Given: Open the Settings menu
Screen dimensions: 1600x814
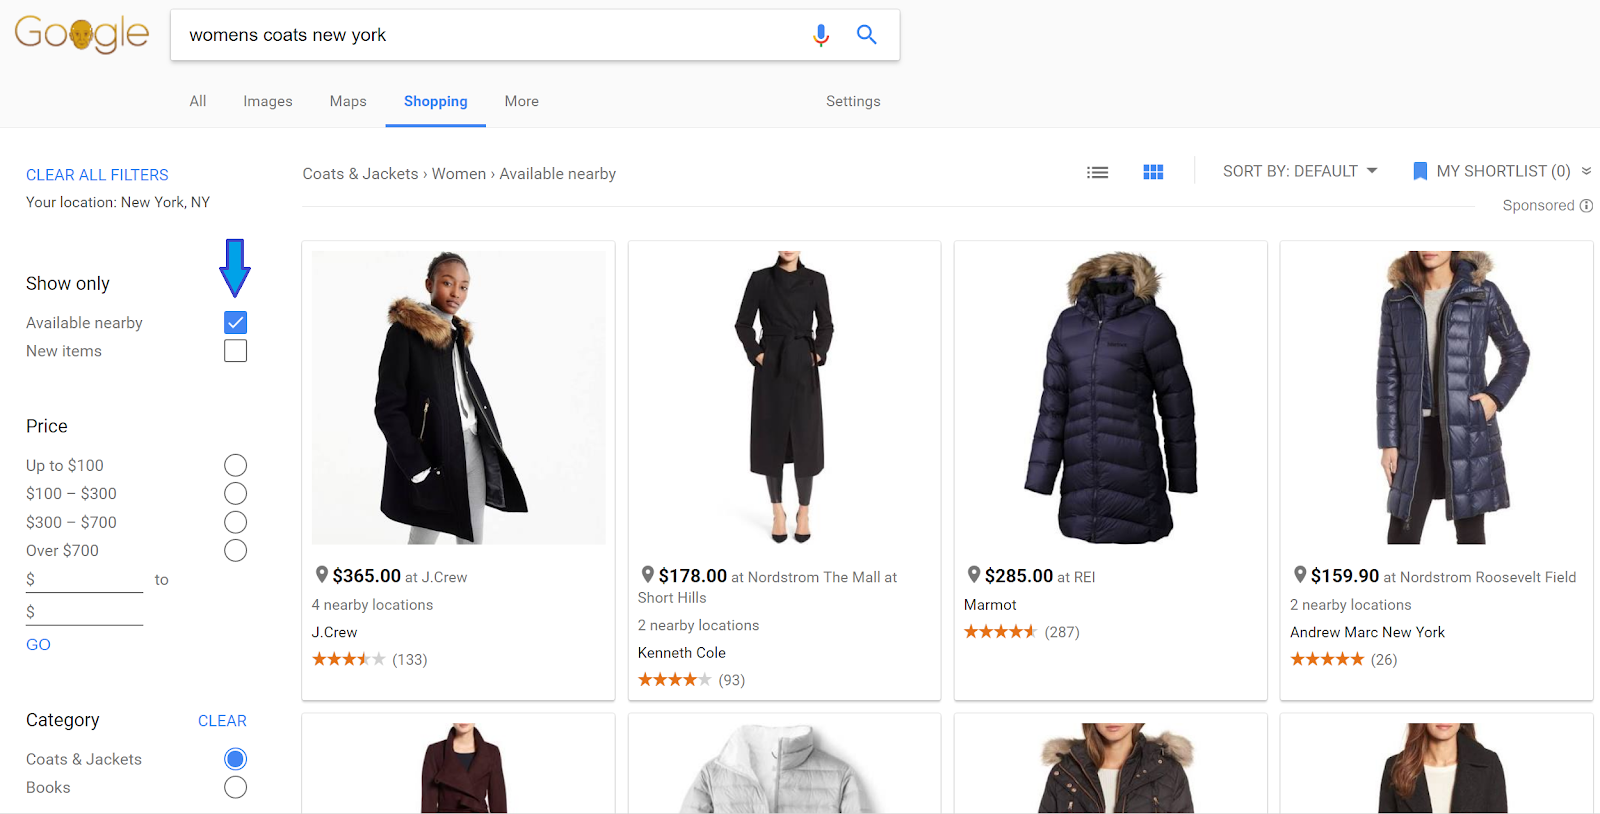Looking at the screenshot, I should point(853,101).
